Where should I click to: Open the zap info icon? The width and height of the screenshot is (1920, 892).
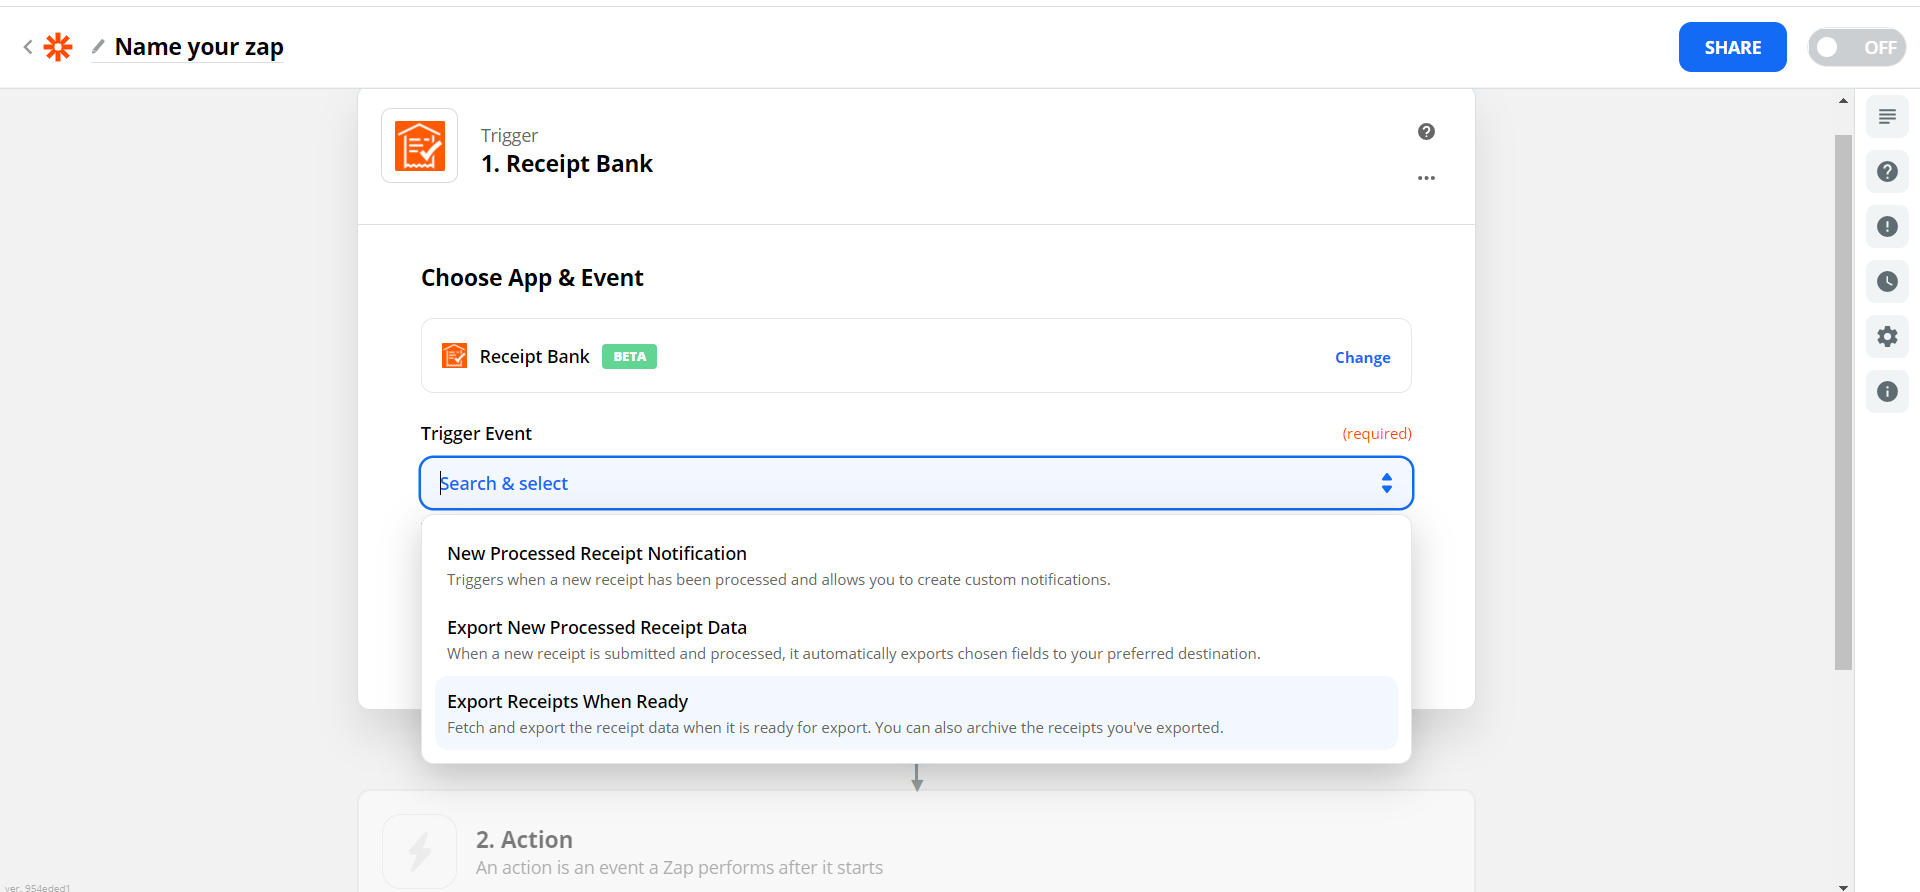point(1887,392)
